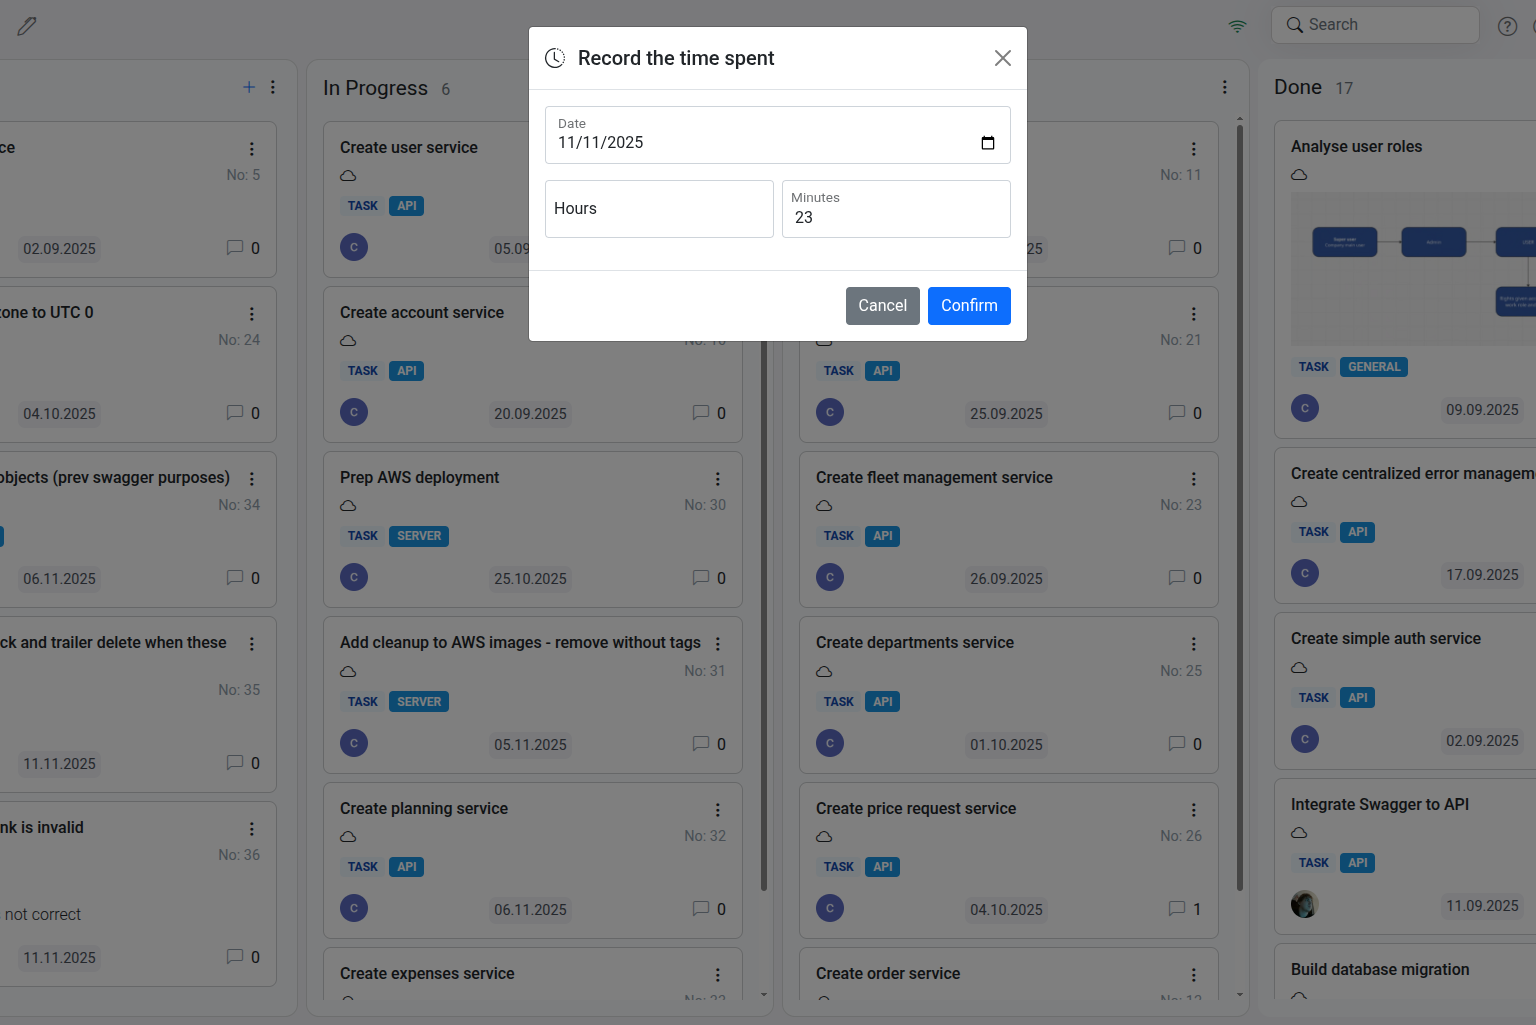Confirm the recorded time
This screenshot has width=1536, height=1025.
point(968,306)
